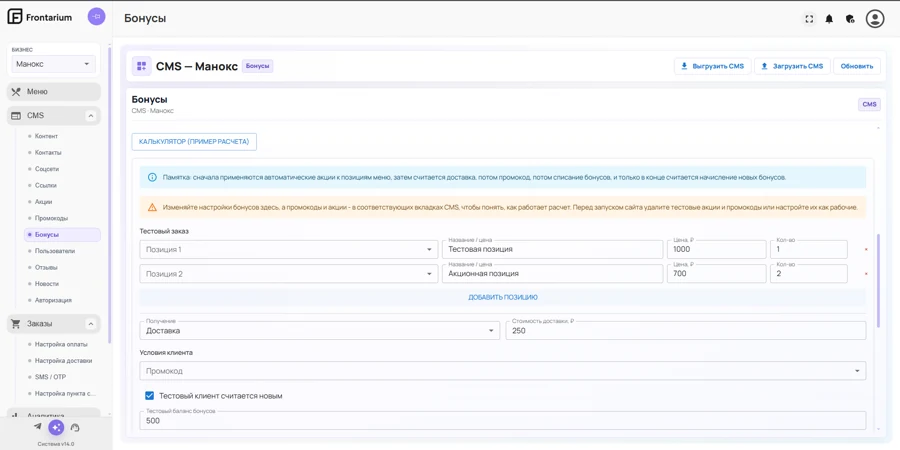Open the Бизнес dropdown showing Манокс
Image resolution: width=900 pixels, height=450 pixels.
pos(53,64)
